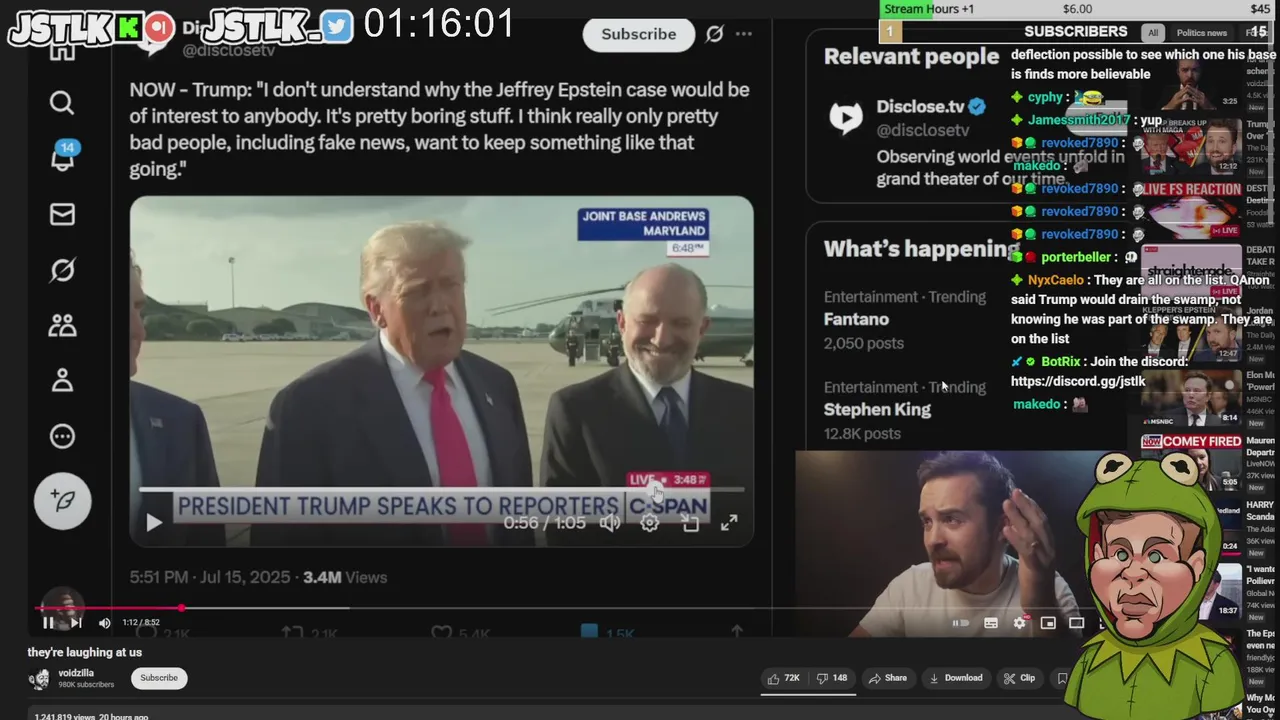Open recommended video thumbnail with 12:12 duration
This screenshot has height=720, width=1280.
pyautogui.click(x=1191, y=146)
